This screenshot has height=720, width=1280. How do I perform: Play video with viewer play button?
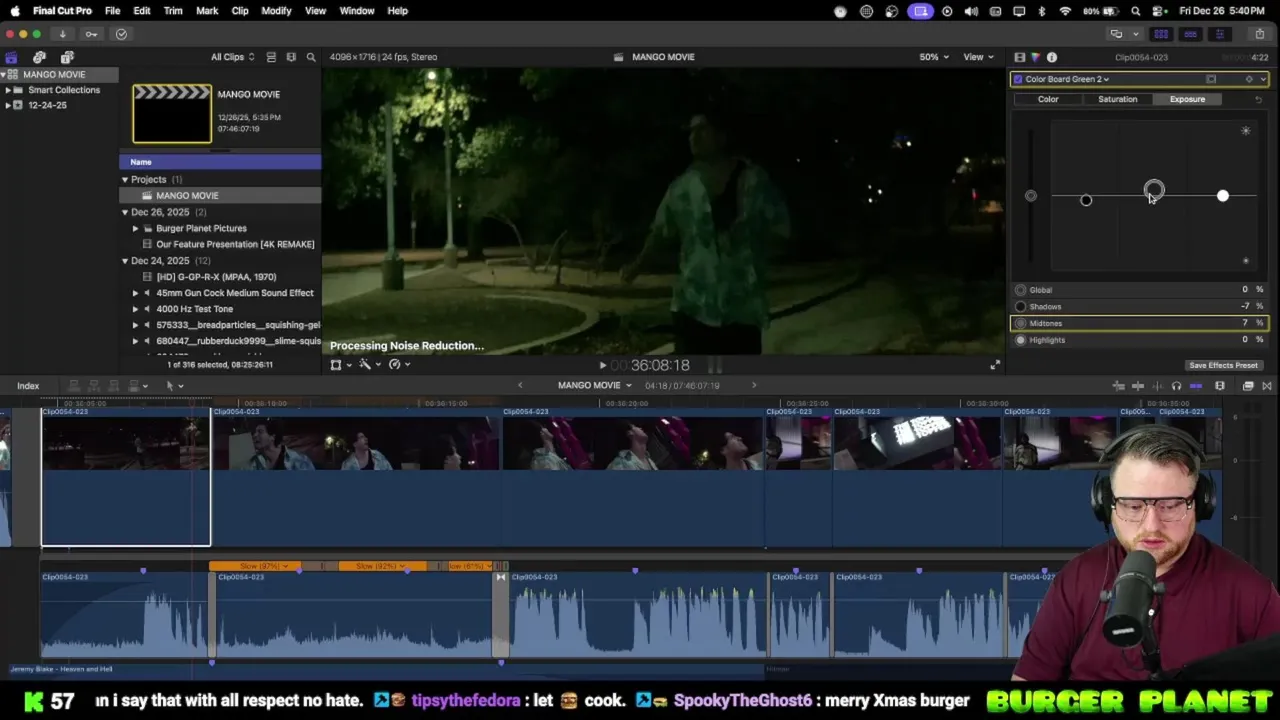[x=602, y=365]
